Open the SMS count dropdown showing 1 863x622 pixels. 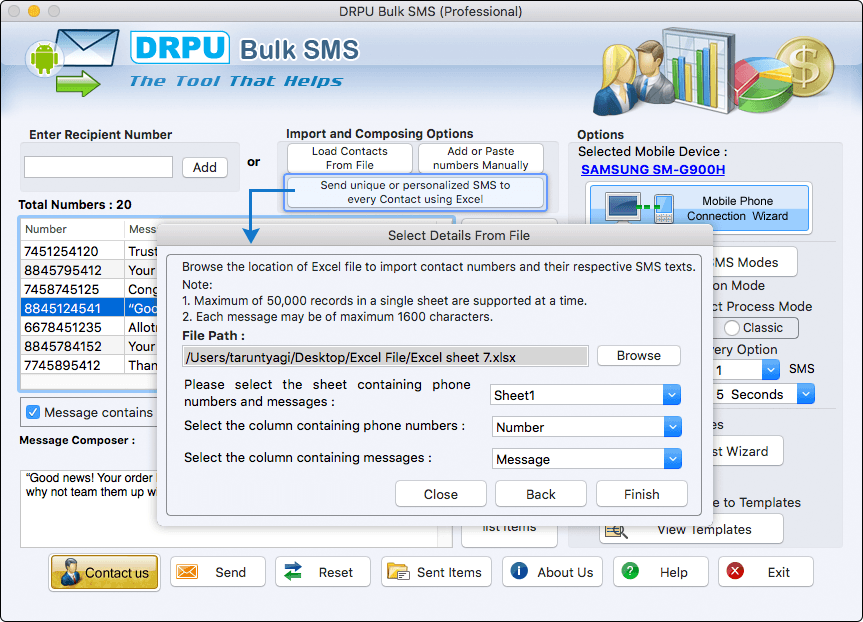coord(771,370)
